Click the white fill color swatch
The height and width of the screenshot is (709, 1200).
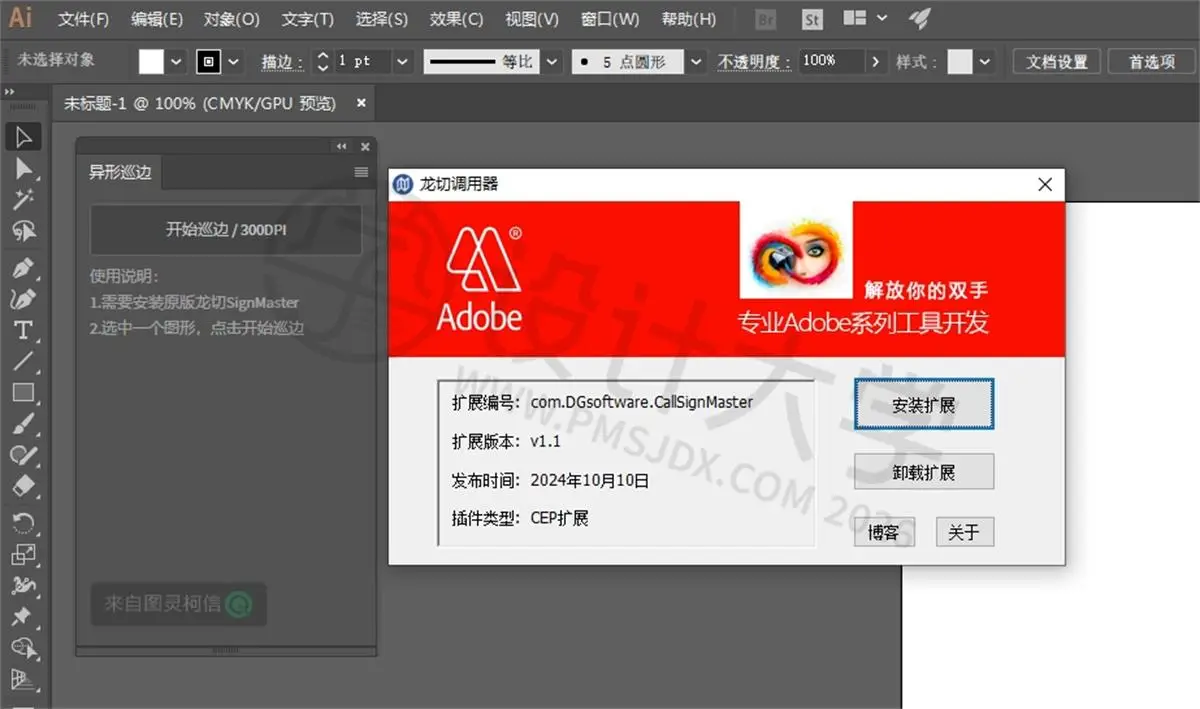point(151,61)
